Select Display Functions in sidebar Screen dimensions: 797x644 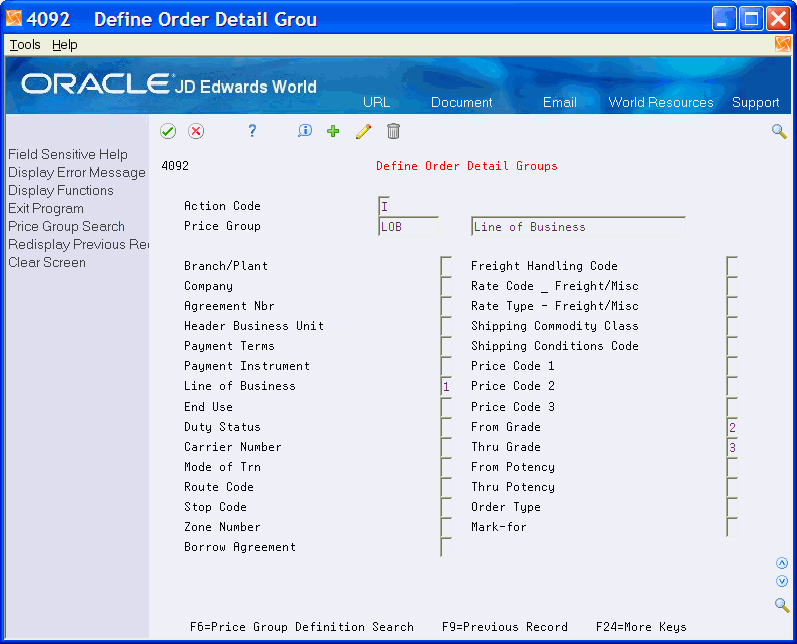(x=60, y=190)
